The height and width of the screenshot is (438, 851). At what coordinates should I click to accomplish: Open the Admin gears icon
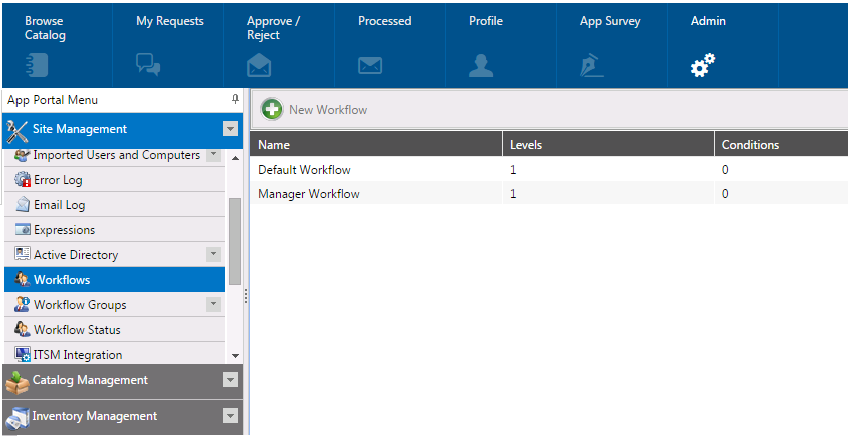coord(703,66)
